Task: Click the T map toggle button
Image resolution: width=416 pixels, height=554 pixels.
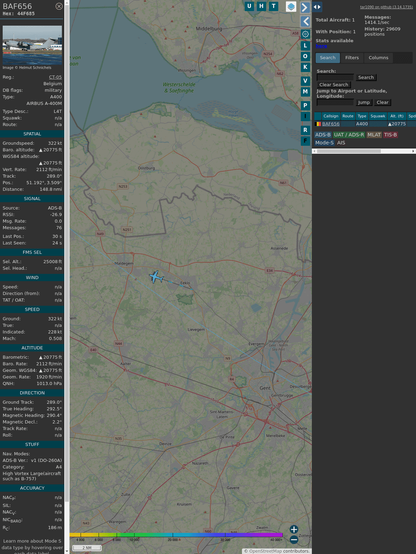Action: [273, 6]
